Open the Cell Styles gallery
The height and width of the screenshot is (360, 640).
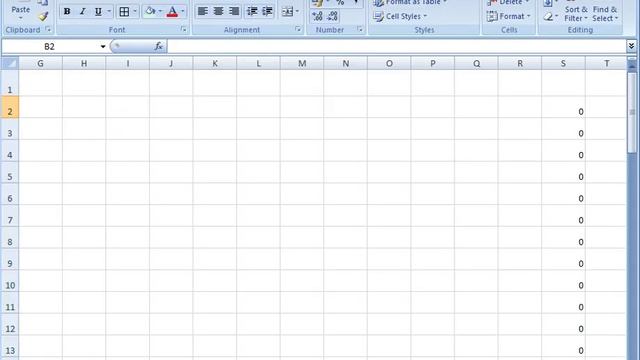[400, 16]
